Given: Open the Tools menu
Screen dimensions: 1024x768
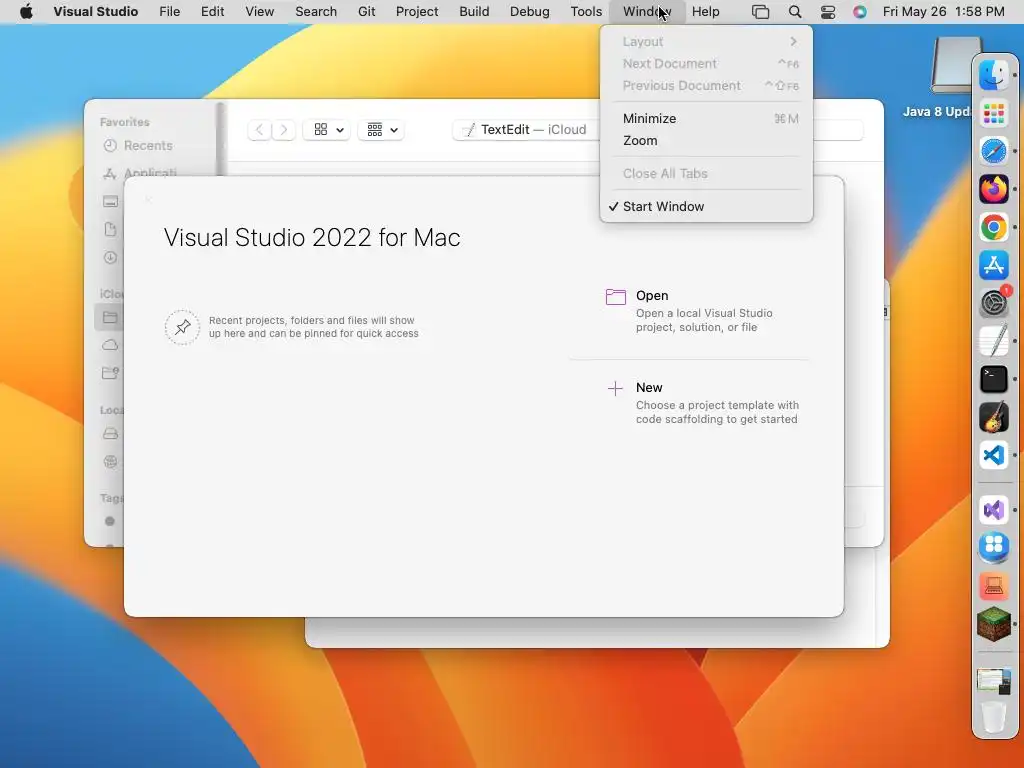Looking at the screenshot, I should pos(586,12).
